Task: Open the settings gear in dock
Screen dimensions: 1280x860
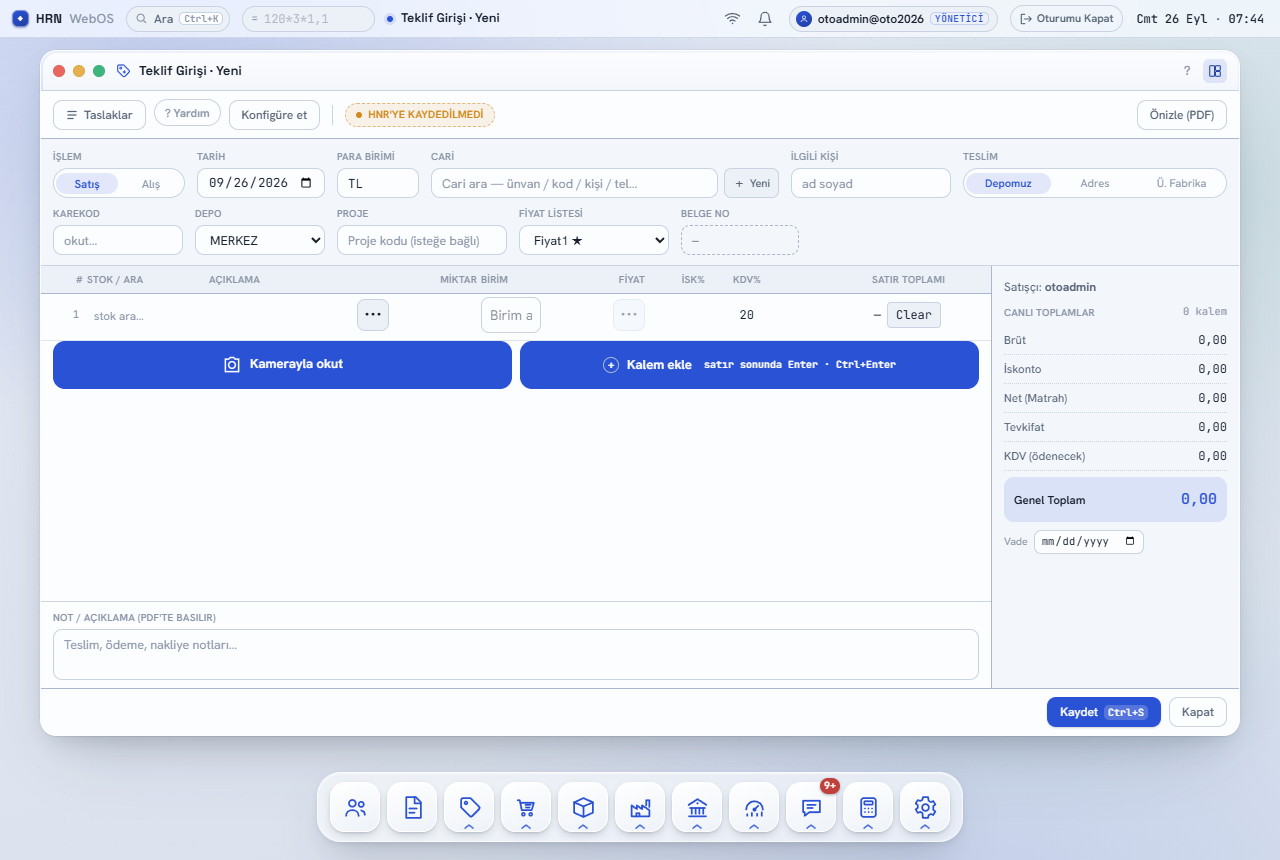Action: tap(925, 807)
